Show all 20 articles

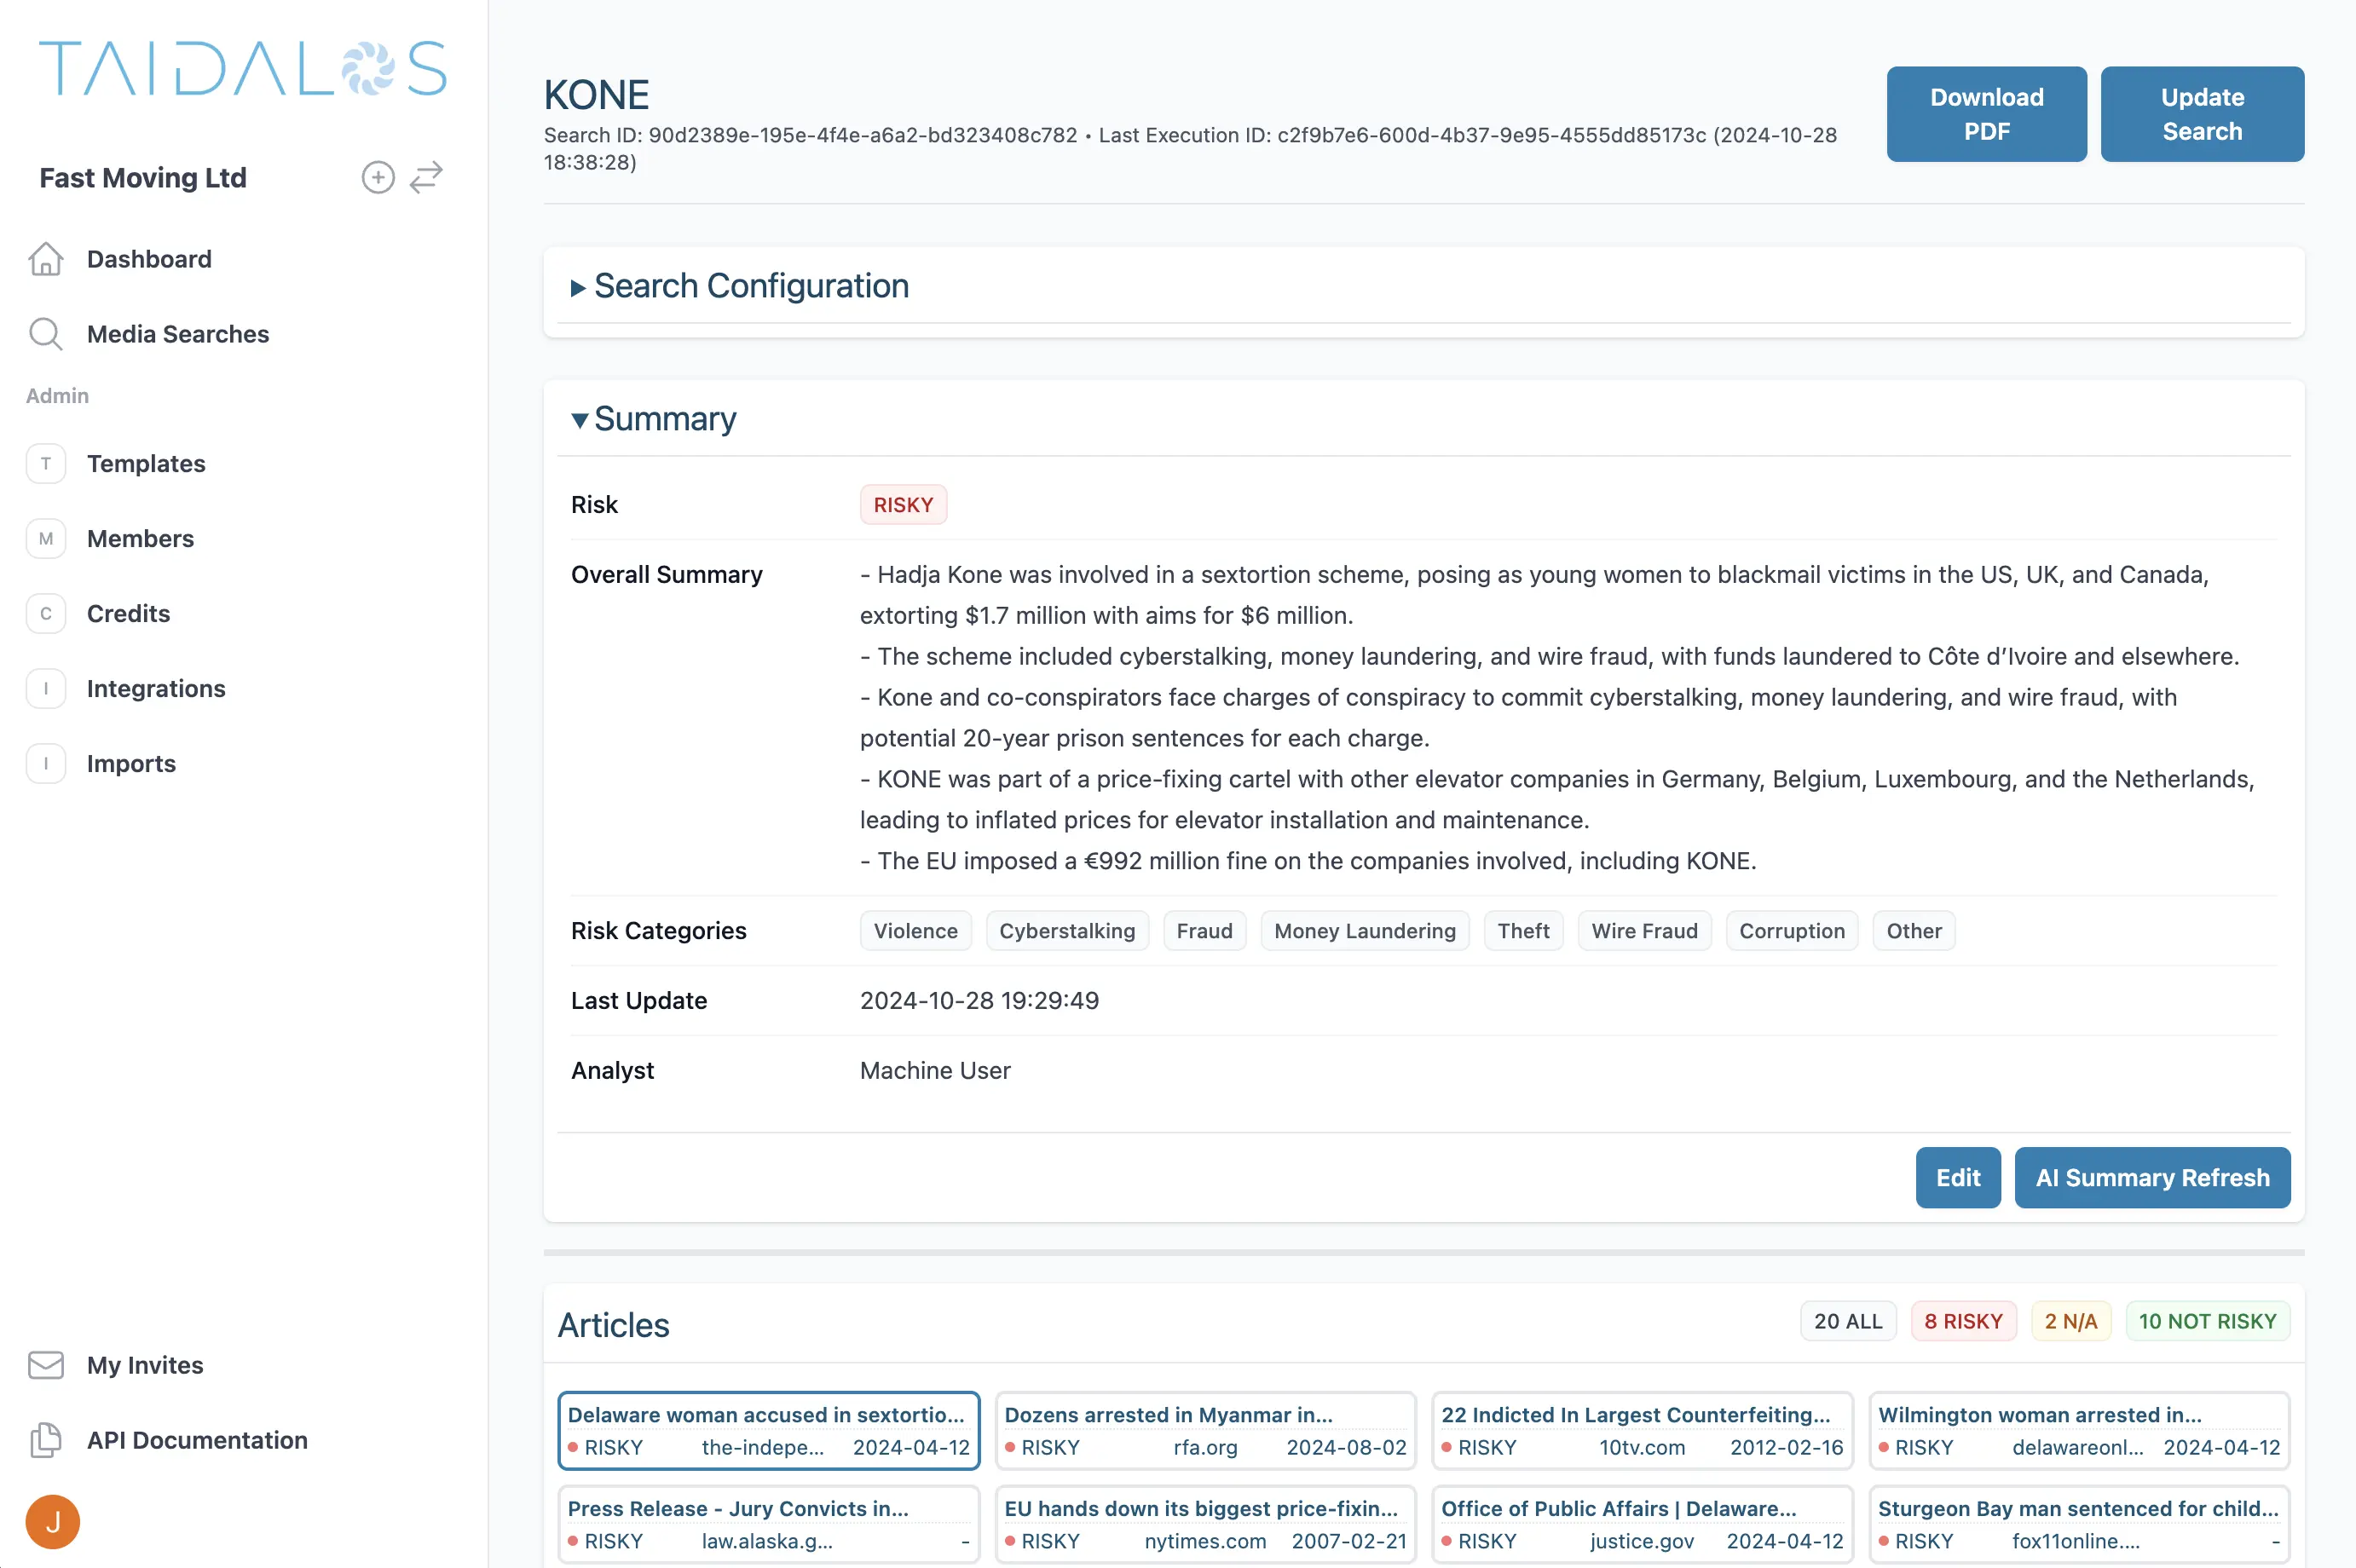click(1846, 1320)
